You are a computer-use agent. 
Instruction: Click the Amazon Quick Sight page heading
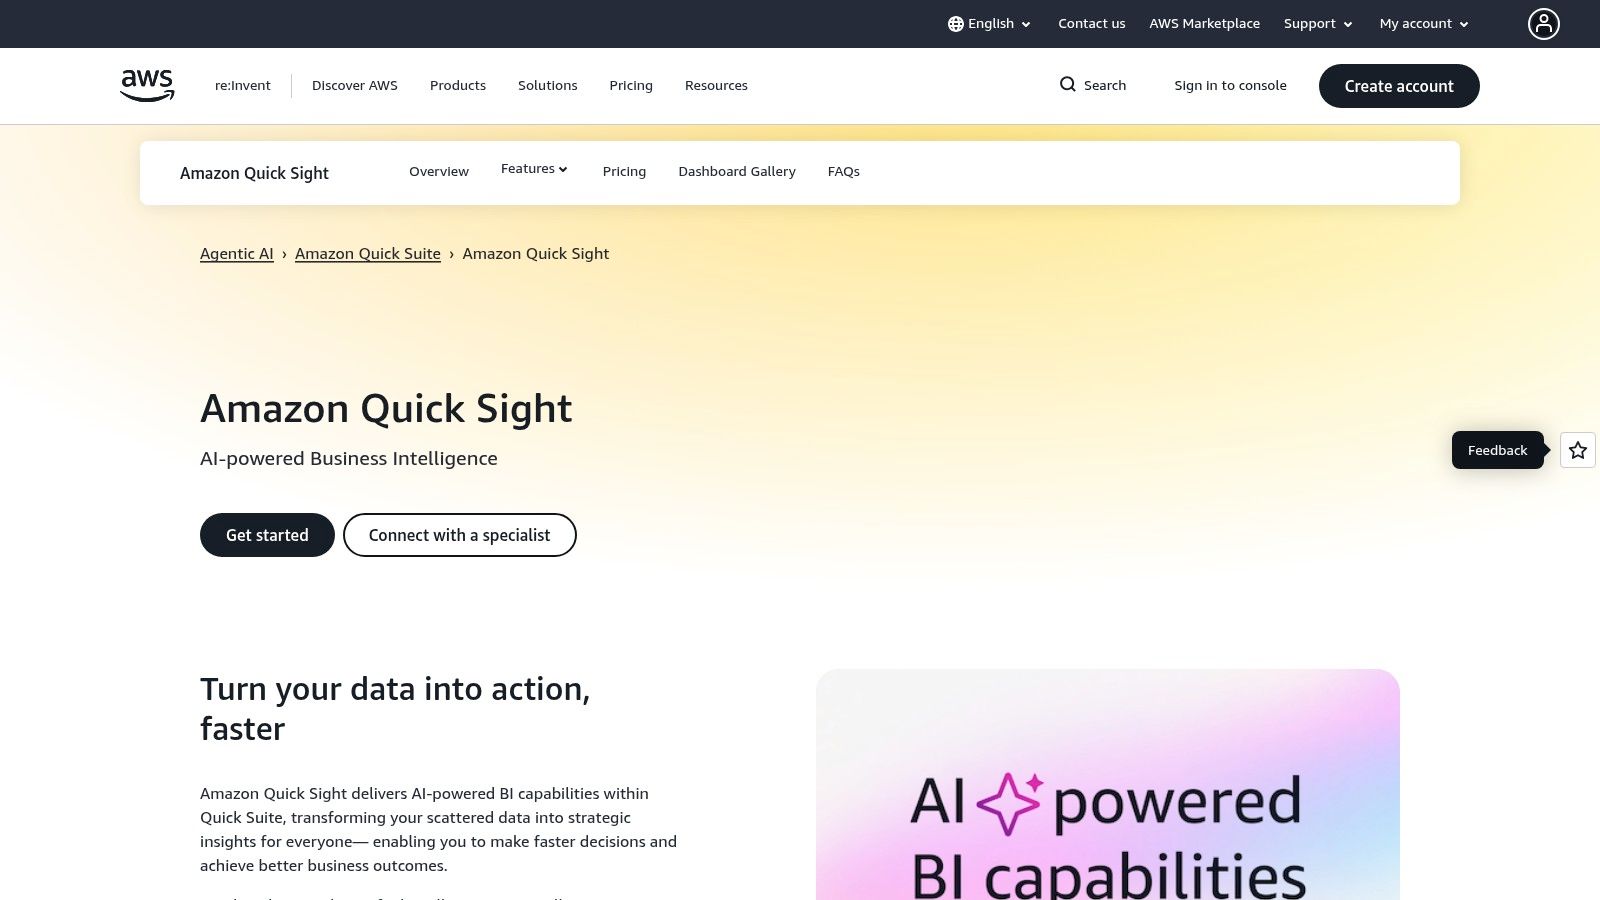[386, 409]
